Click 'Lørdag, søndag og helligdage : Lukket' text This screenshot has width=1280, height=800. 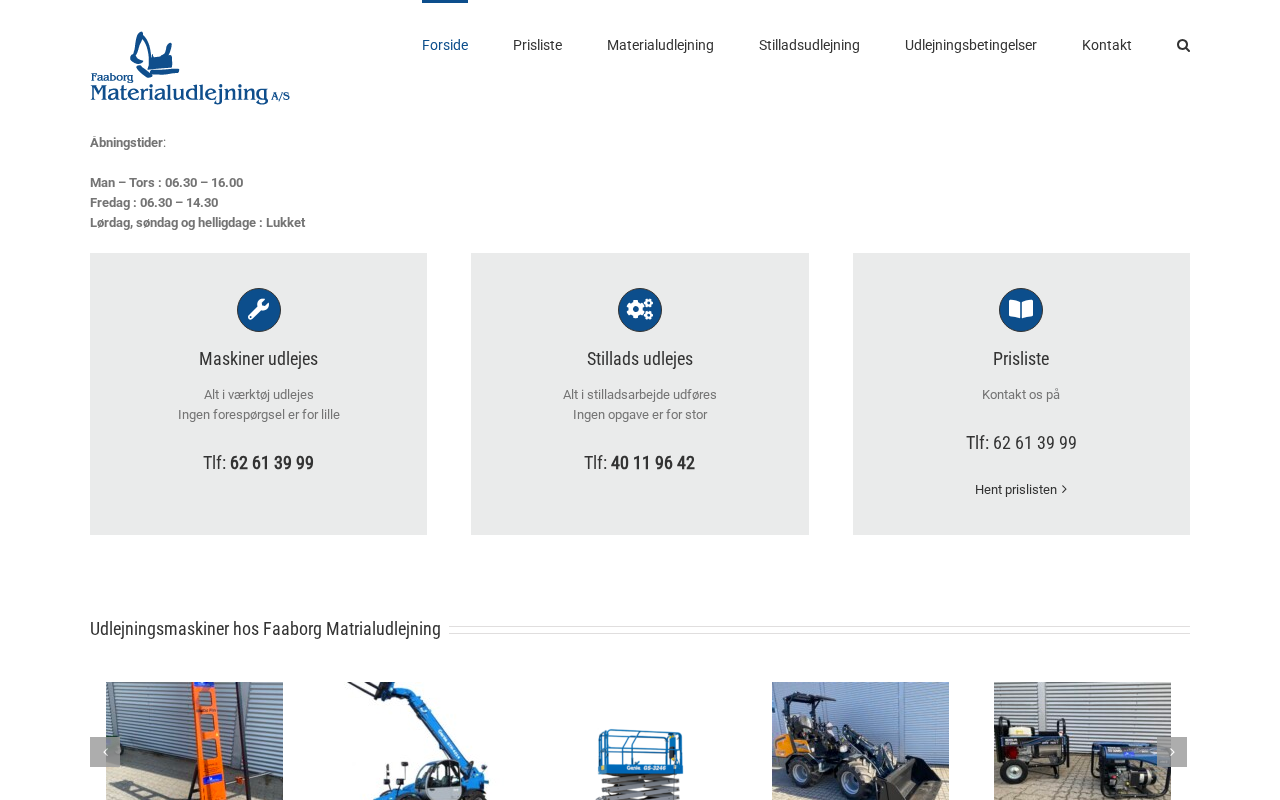[198, 223]
